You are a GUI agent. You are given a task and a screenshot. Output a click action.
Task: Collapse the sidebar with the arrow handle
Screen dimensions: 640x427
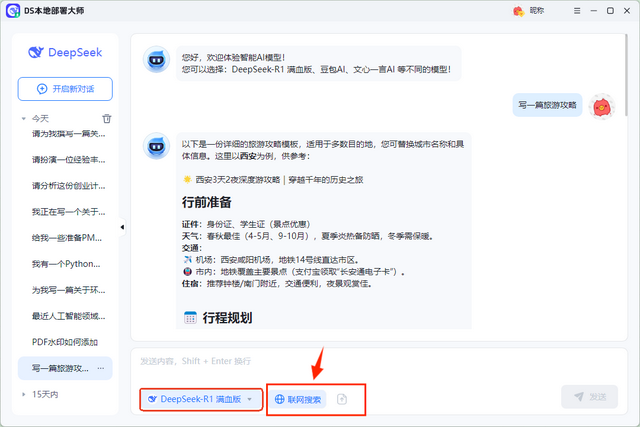click(x=122, y=227)
